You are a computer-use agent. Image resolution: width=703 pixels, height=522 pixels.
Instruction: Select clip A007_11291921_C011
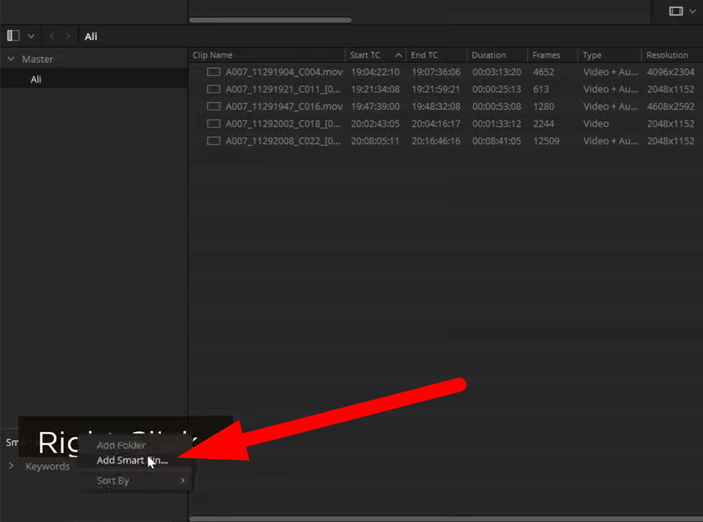coord(283,89)
